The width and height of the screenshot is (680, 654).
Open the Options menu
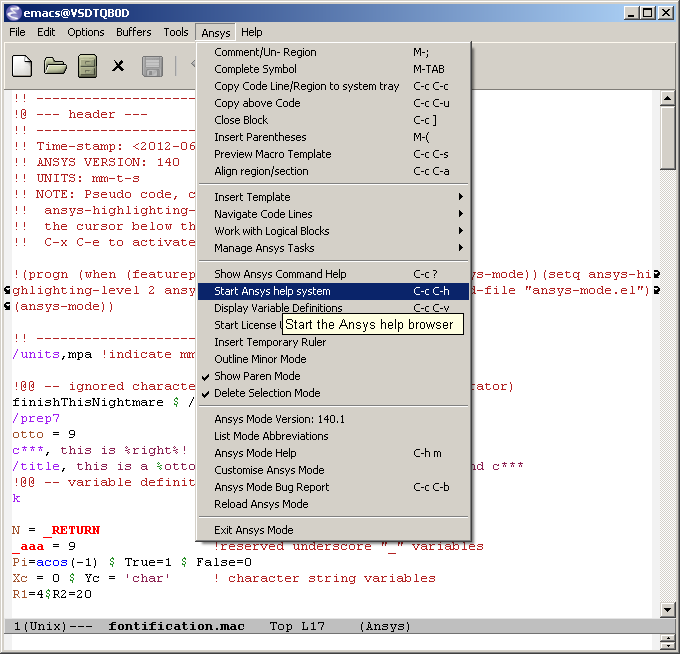[x=86, y=33]
